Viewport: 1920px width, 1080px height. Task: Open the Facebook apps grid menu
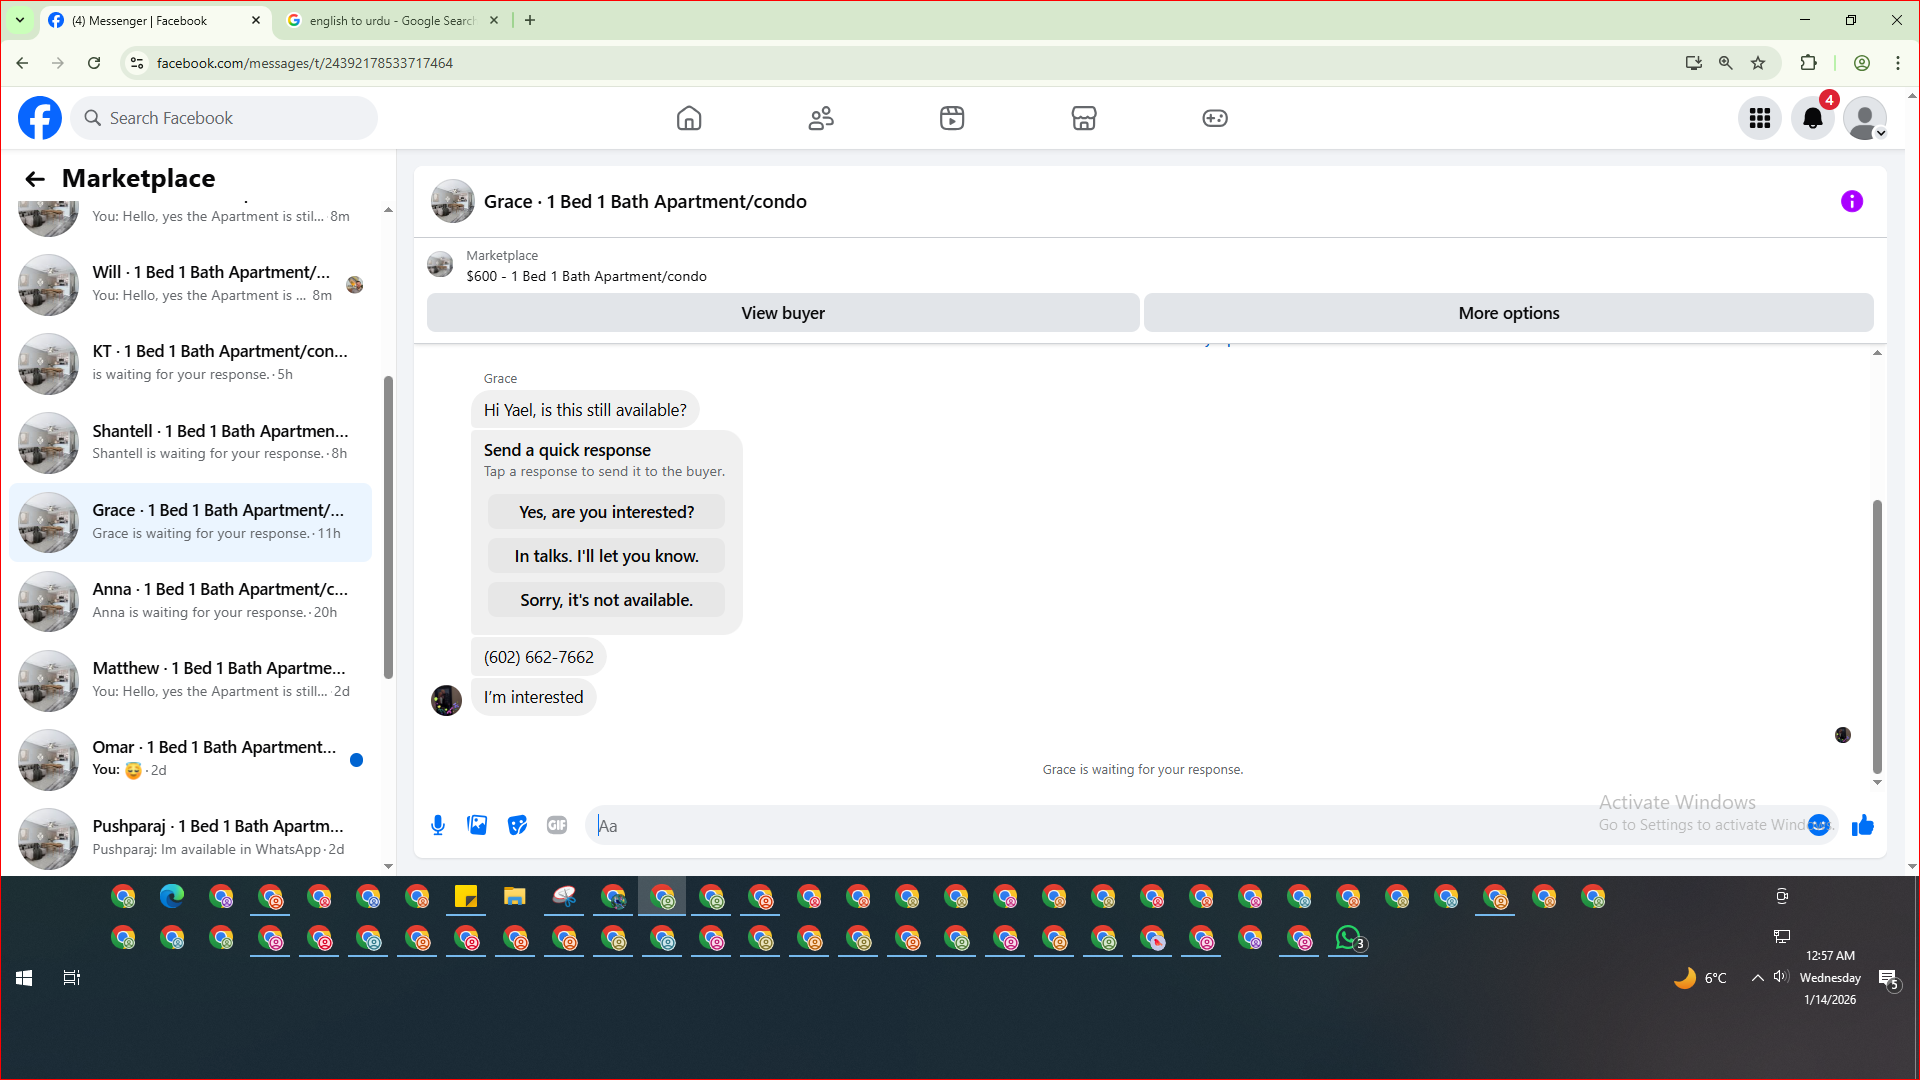click(1760, 118)
